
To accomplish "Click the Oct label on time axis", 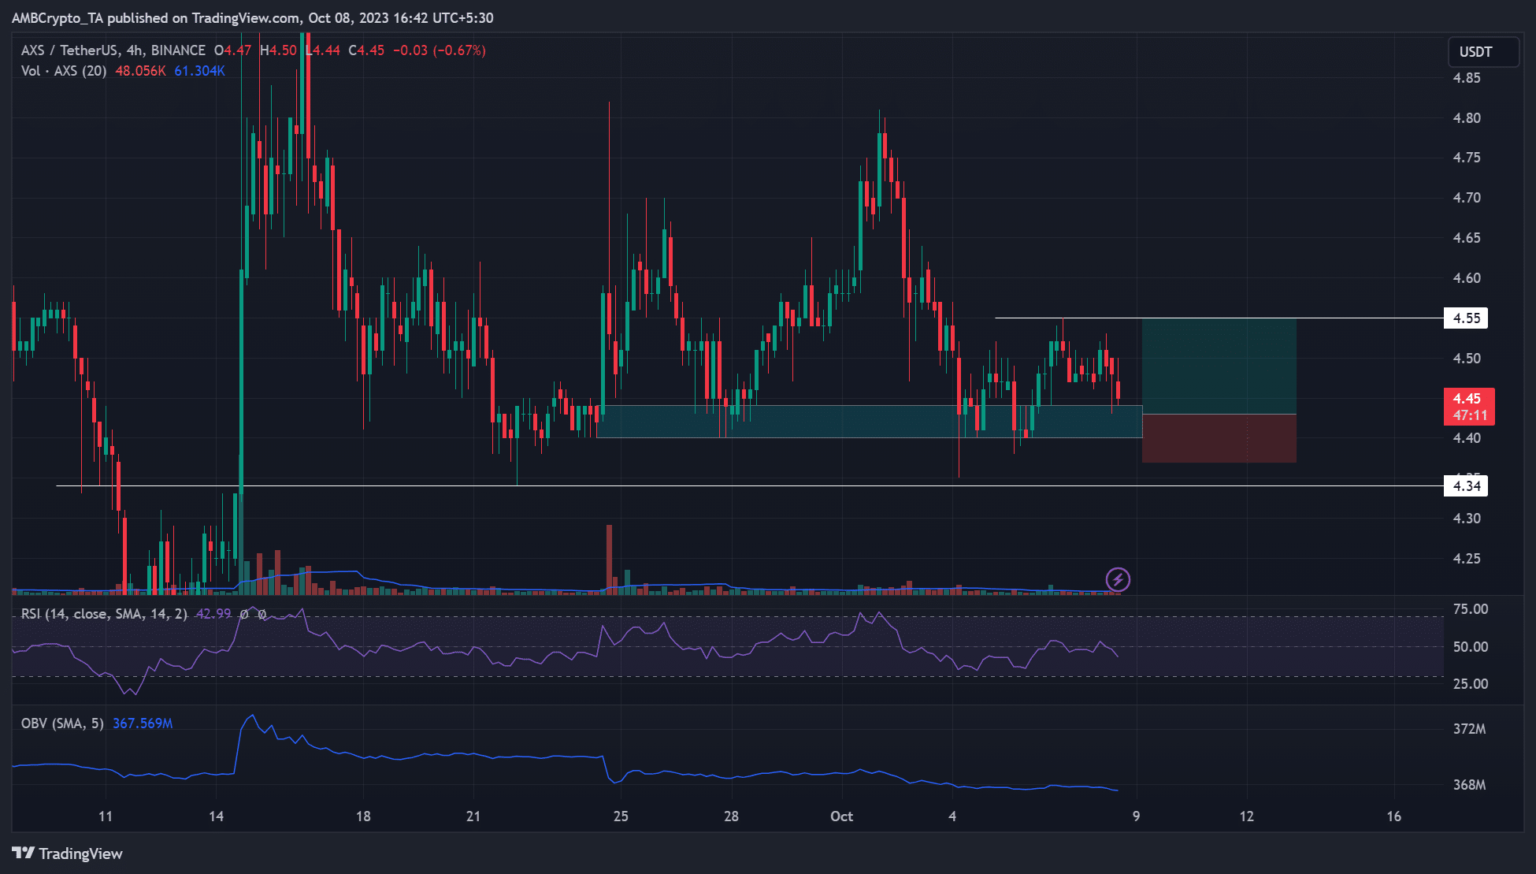I will 841,816.
